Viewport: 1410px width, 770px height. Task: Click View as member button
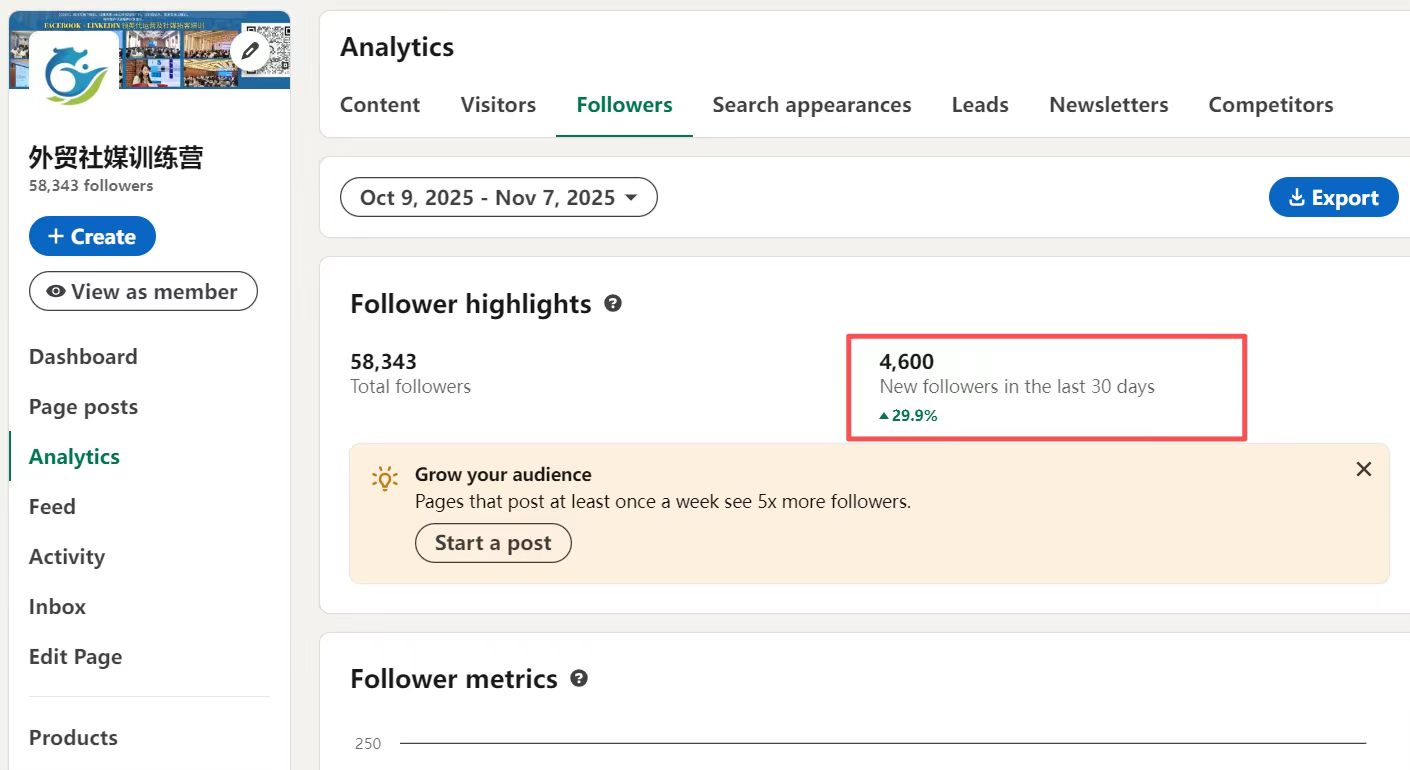pos(143,292)
